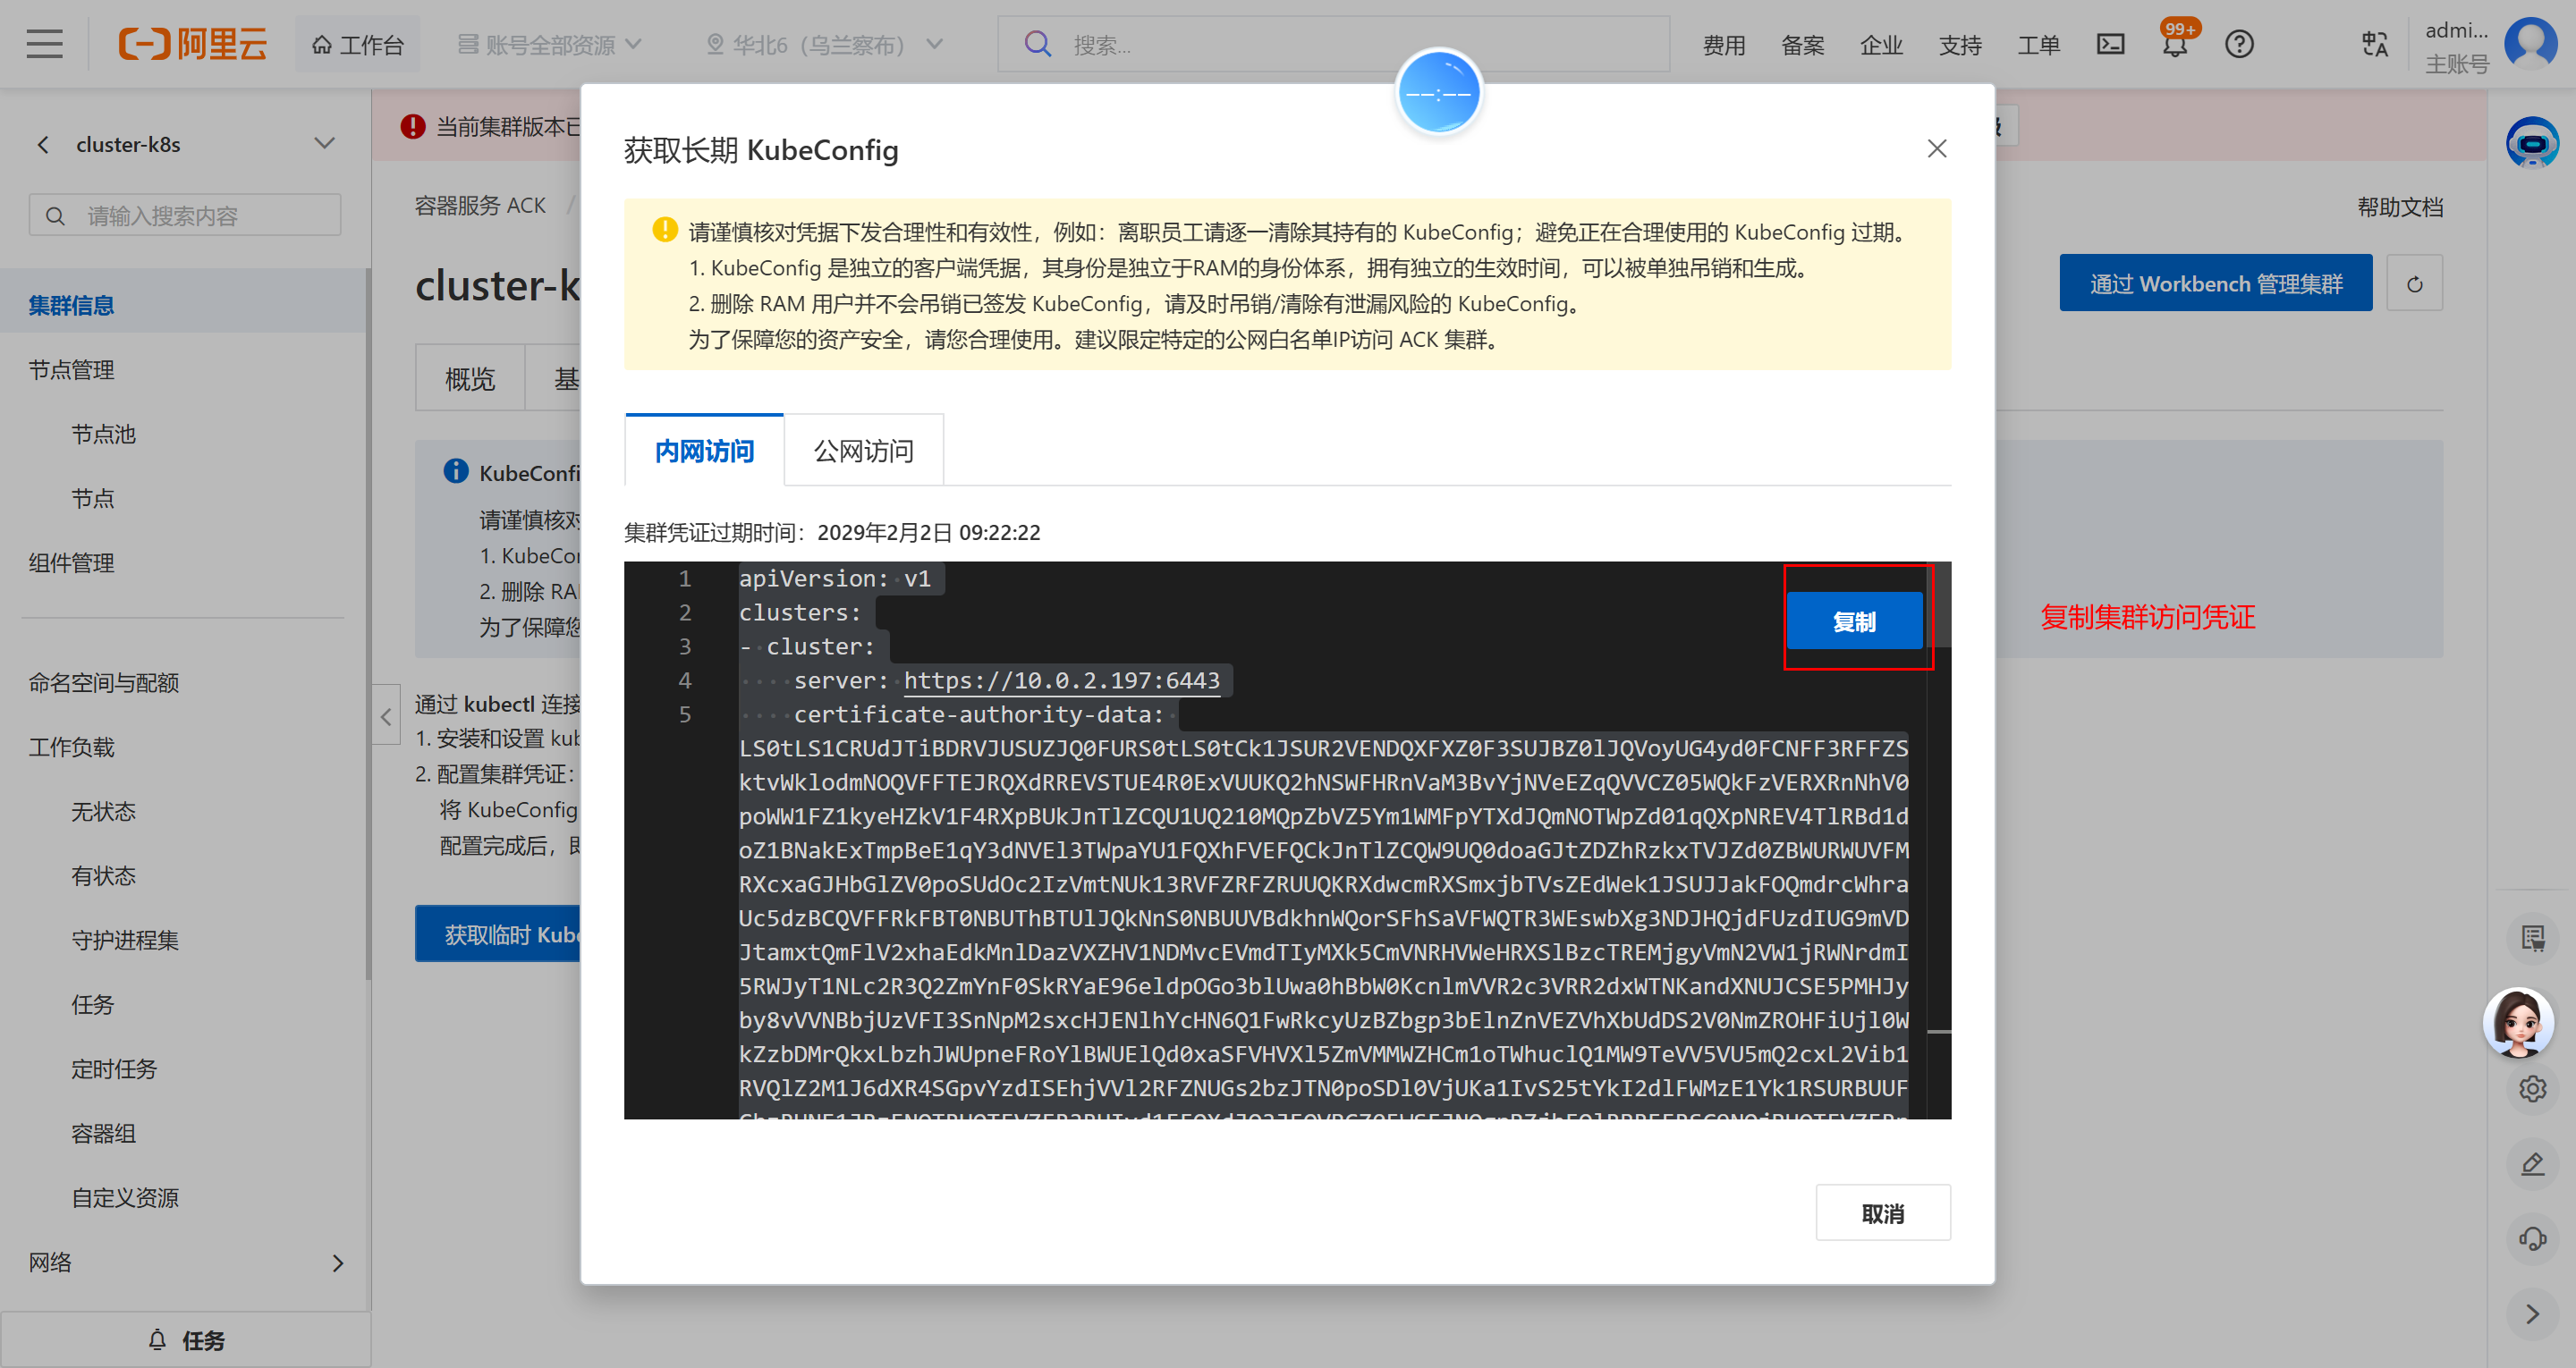Open the right-rail settings gear
Screen dimensions: 2576x1368
2531,1087
